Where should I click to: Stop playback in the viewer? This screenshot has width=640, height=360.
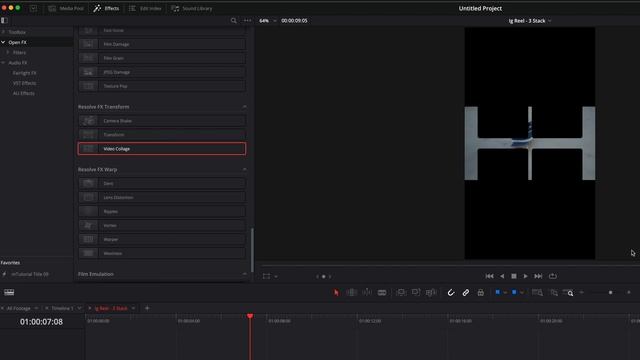pyautogui.click(x=514, y=276)
